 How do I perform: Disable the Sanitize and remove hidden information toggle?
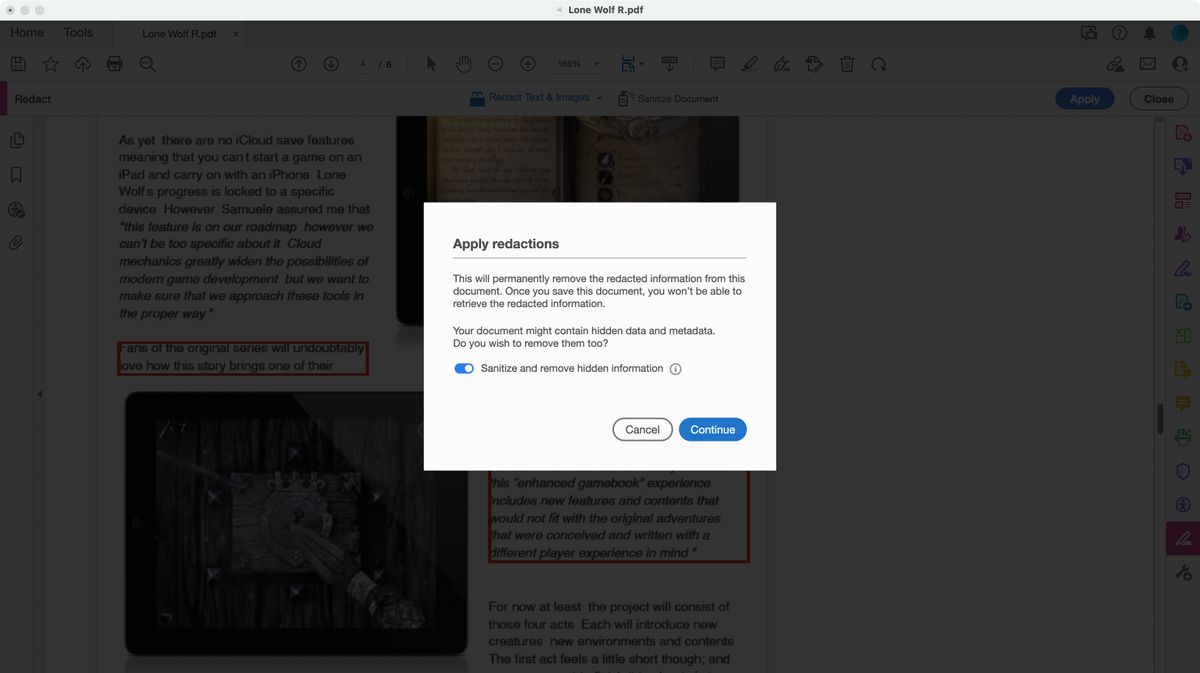click(x=464, y=368)
